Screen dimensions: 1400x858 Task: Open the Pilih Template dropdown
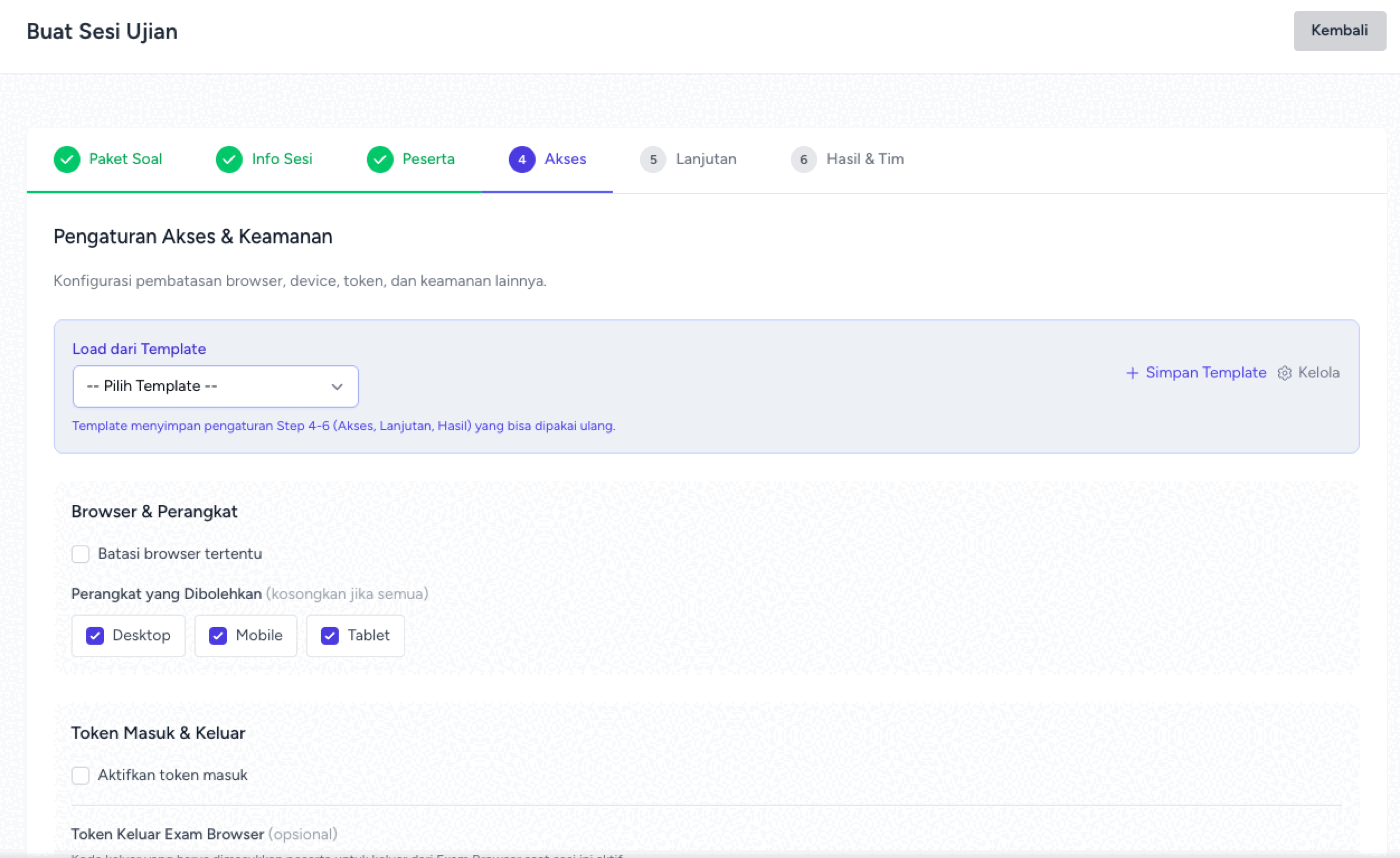pos(216,387)
